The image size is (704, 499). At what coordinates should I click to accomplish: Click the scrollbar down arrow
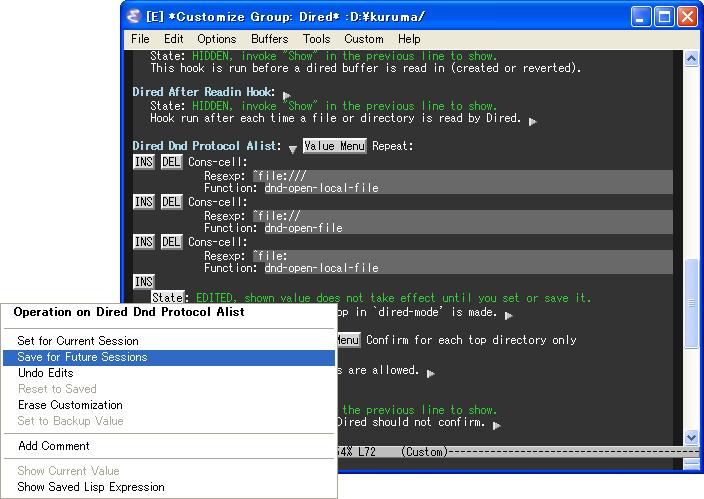pyautogui.click(x=690, y=438)
